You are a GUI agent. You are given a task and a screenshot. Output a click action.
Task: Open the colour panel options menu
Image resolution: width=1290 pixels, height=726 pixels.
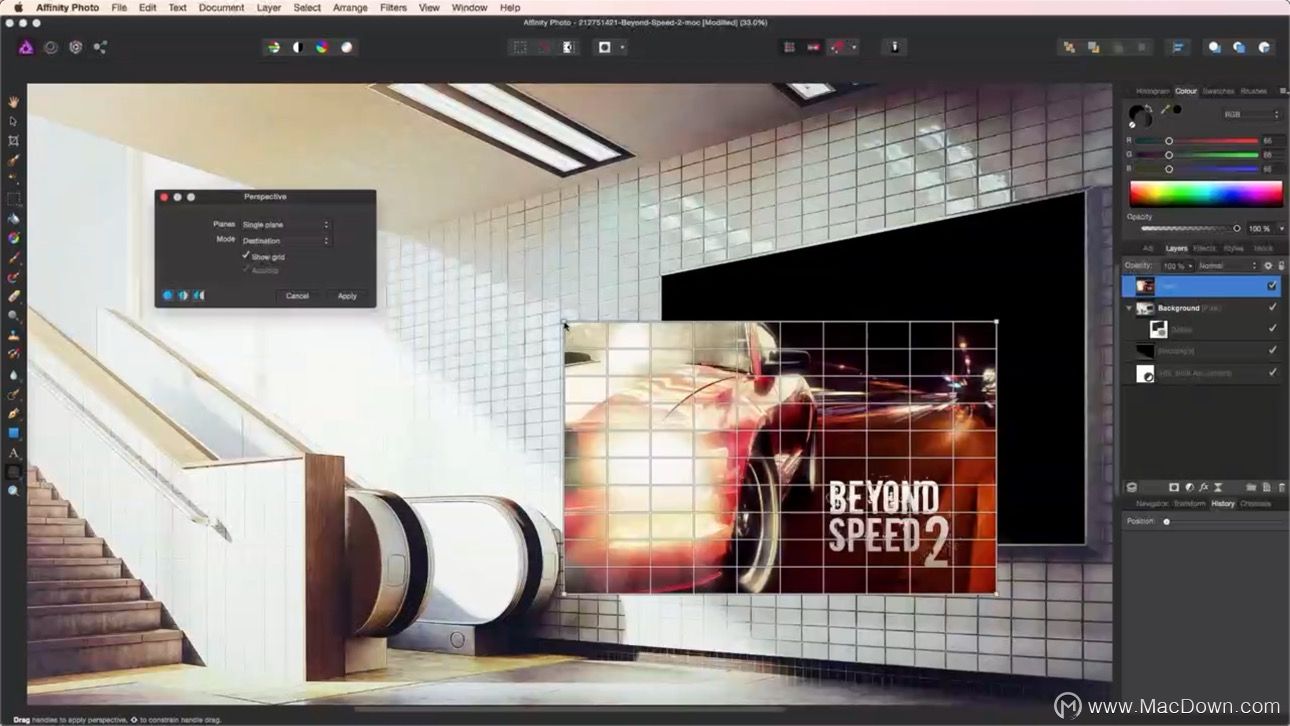(1282, 91)
